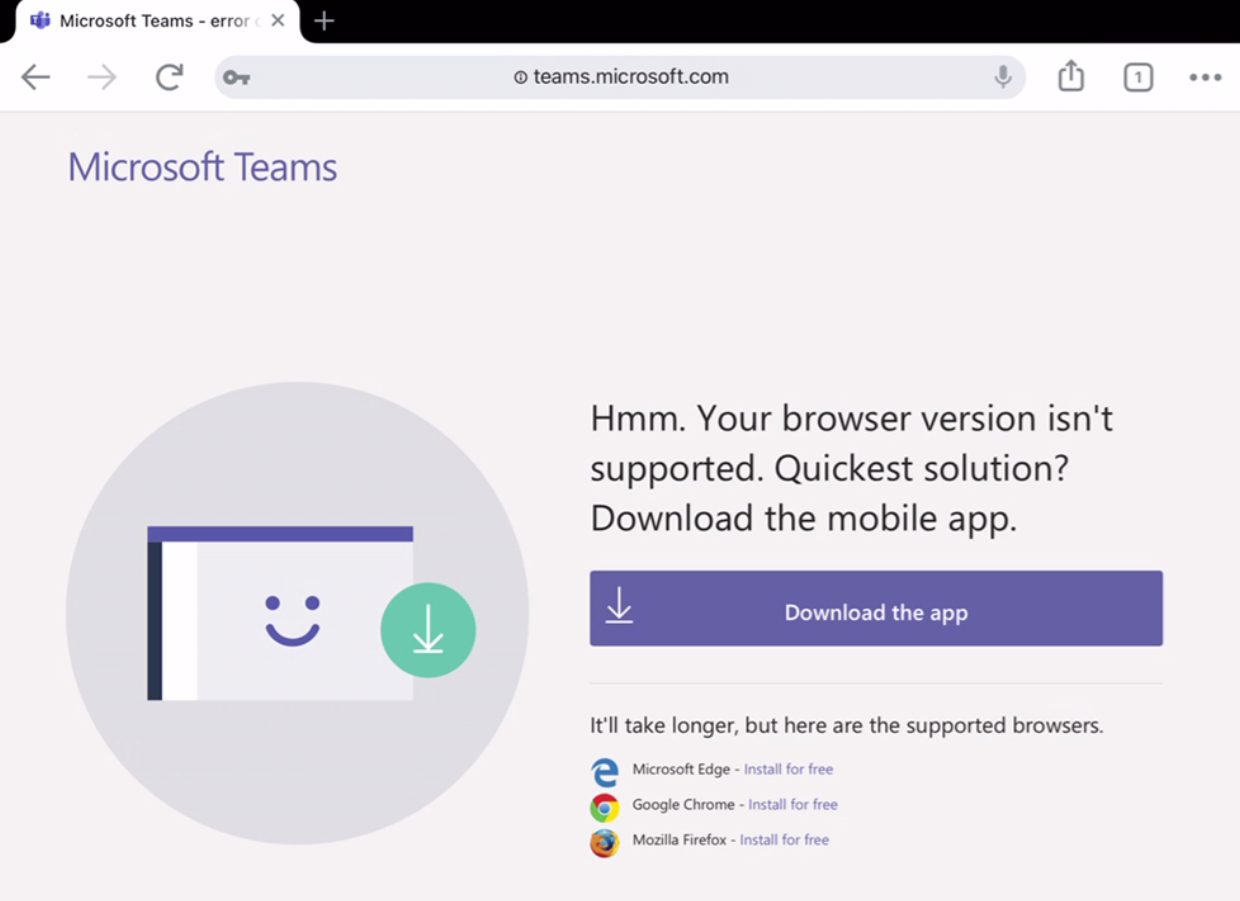Click the key icon in the address bar
Screen dimensions: 1240x901
click(236, 77)
